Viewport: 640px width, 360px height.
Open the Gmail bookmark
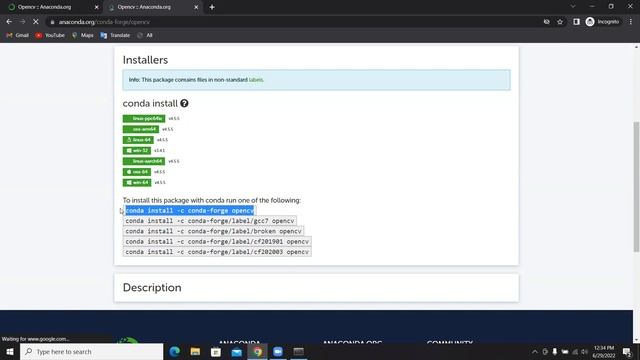pos(18,35)
